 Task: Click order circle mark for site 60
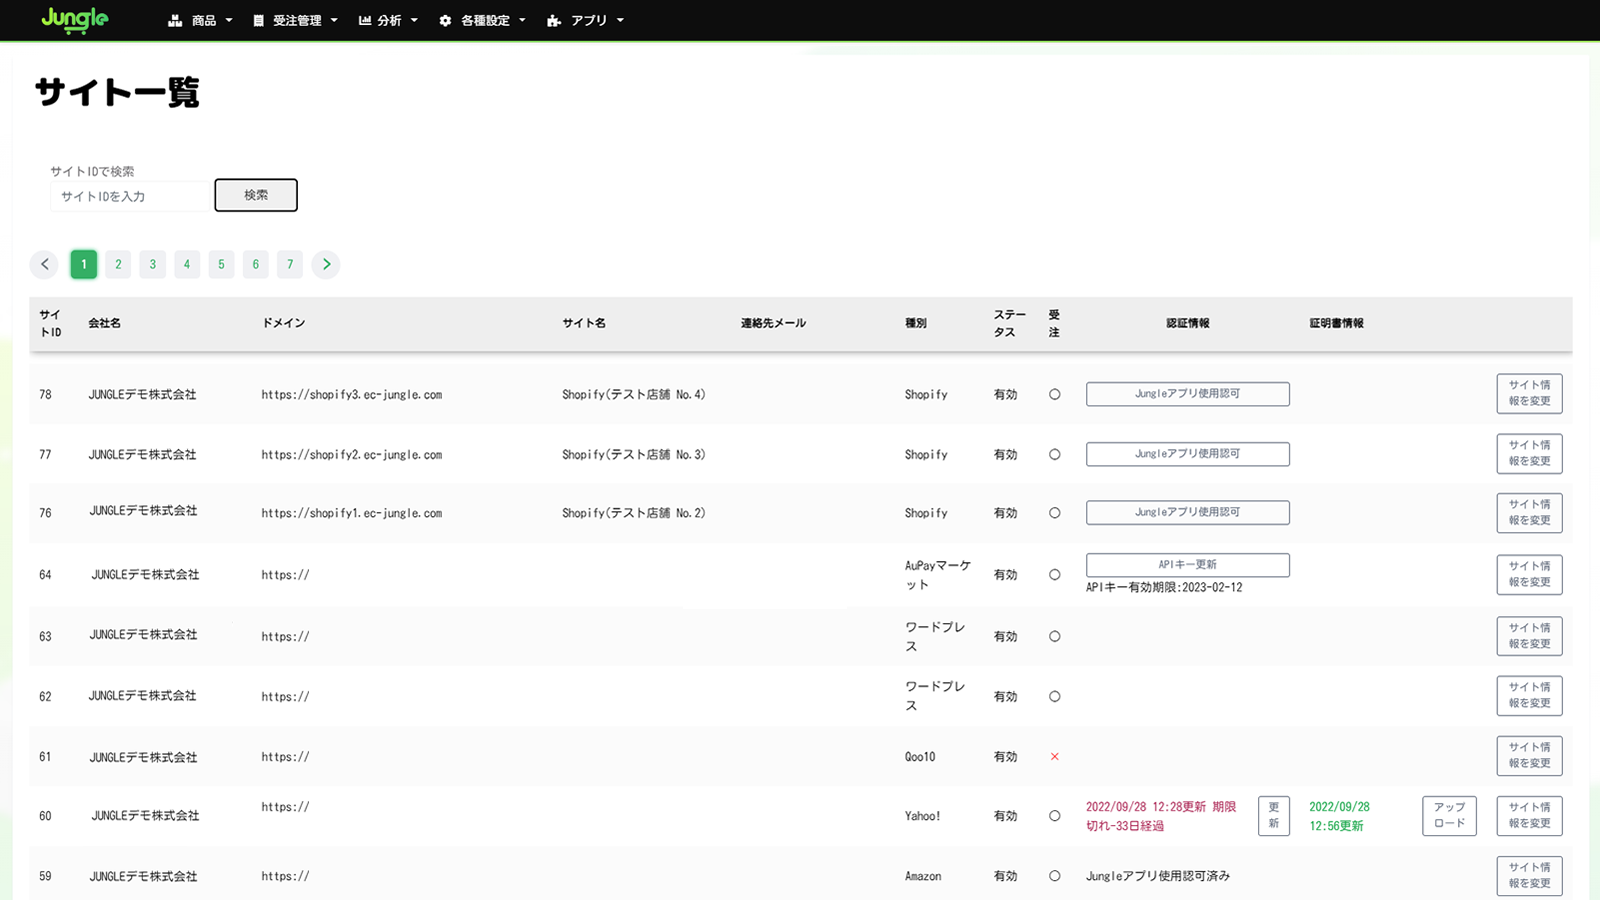1054,816
